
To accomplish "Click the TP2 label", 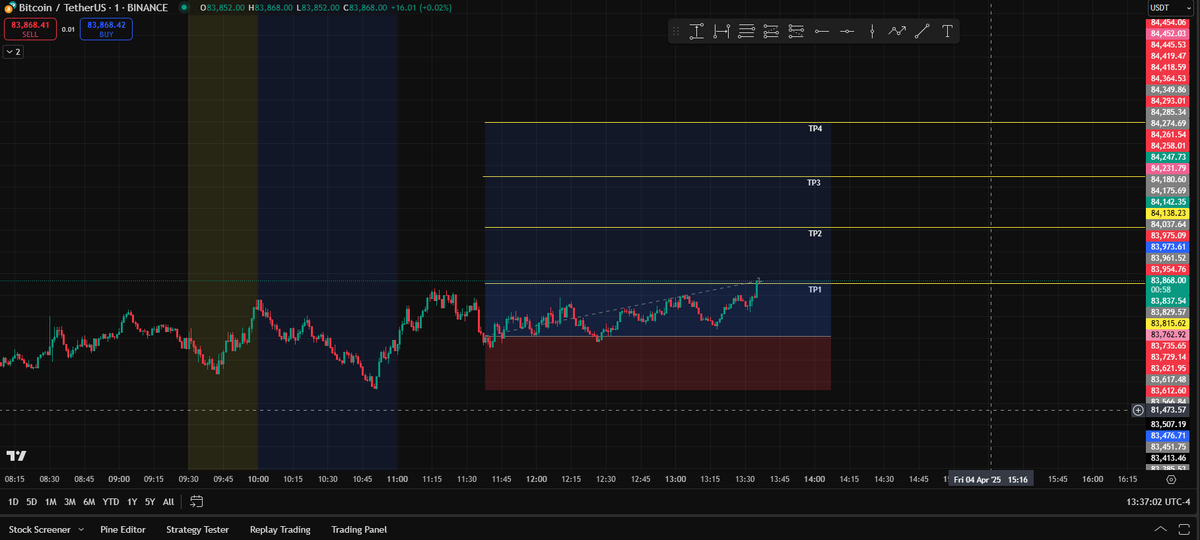I will [815, 233].
